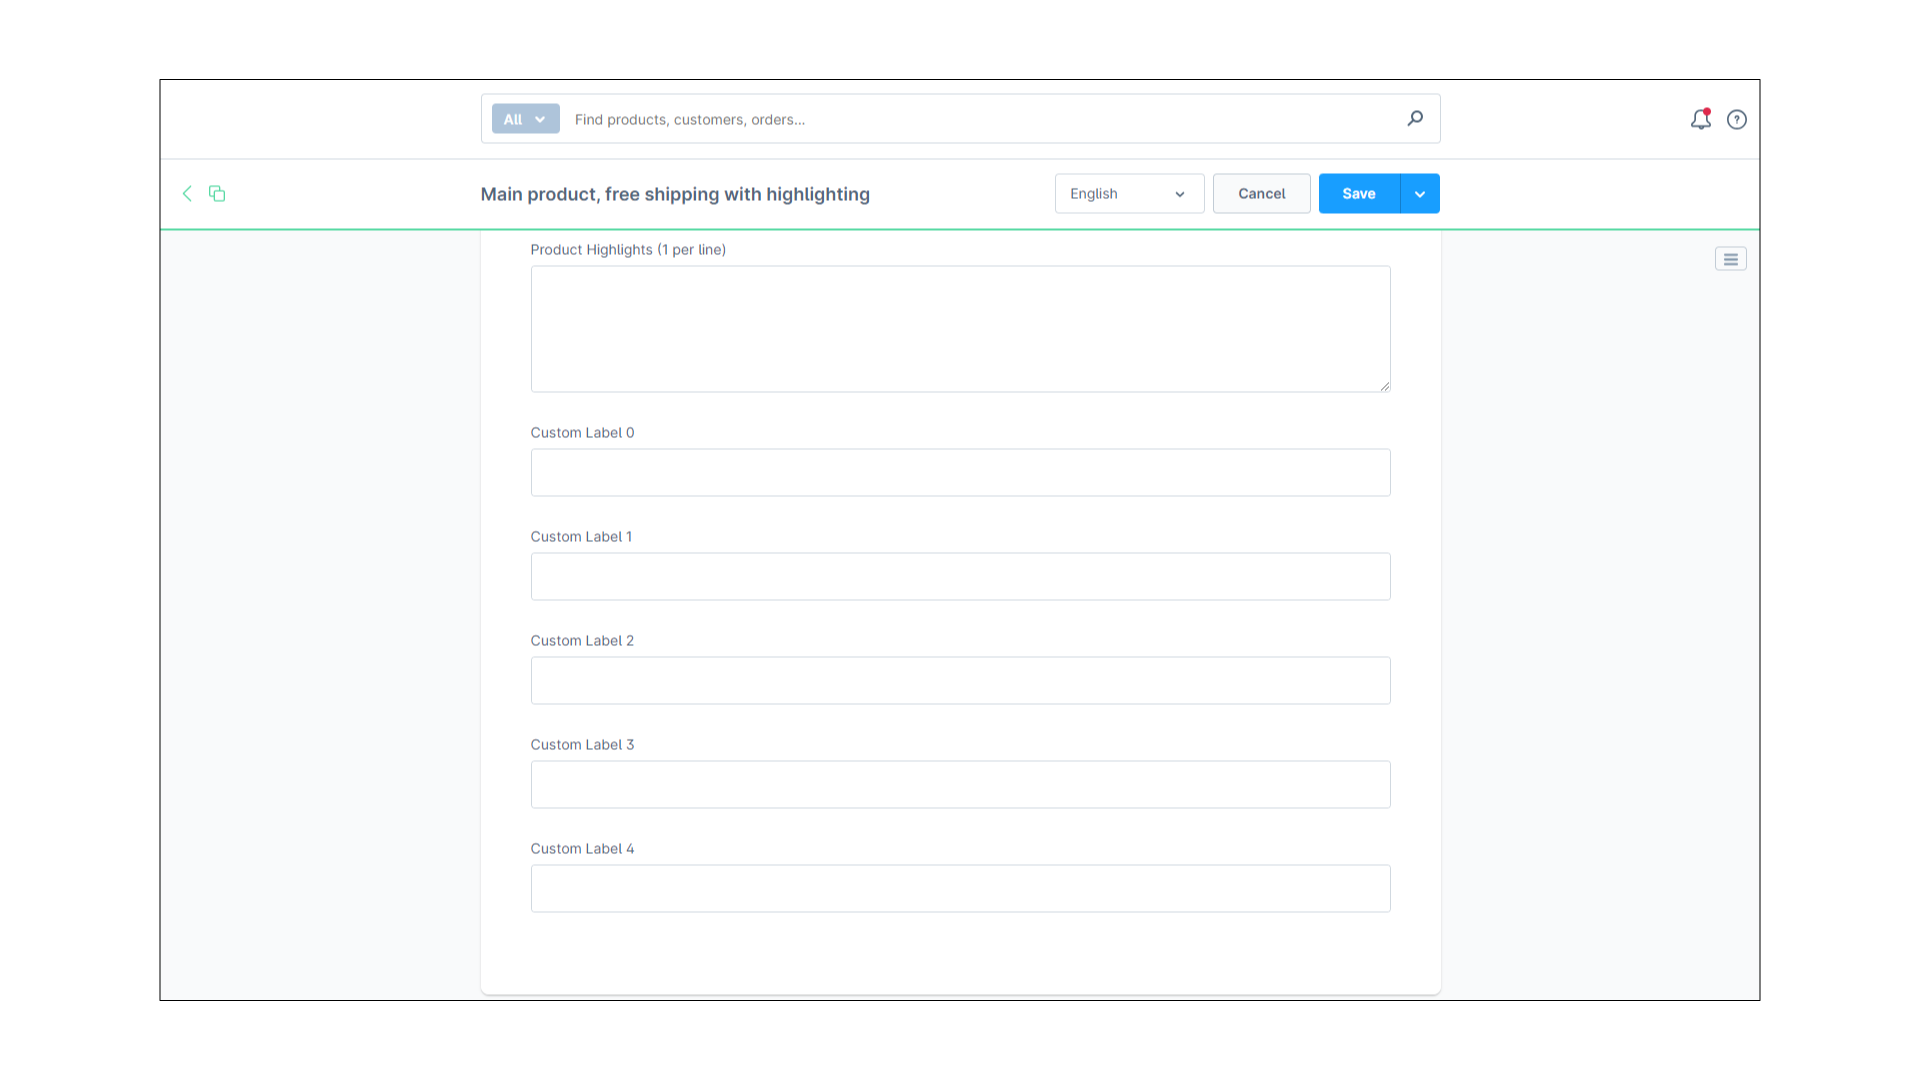Image resolution: width=1920 pixels, height=1080 pixels.
Task: Click the Custom Label 3 input field
Action: click(x=960, y=783)
